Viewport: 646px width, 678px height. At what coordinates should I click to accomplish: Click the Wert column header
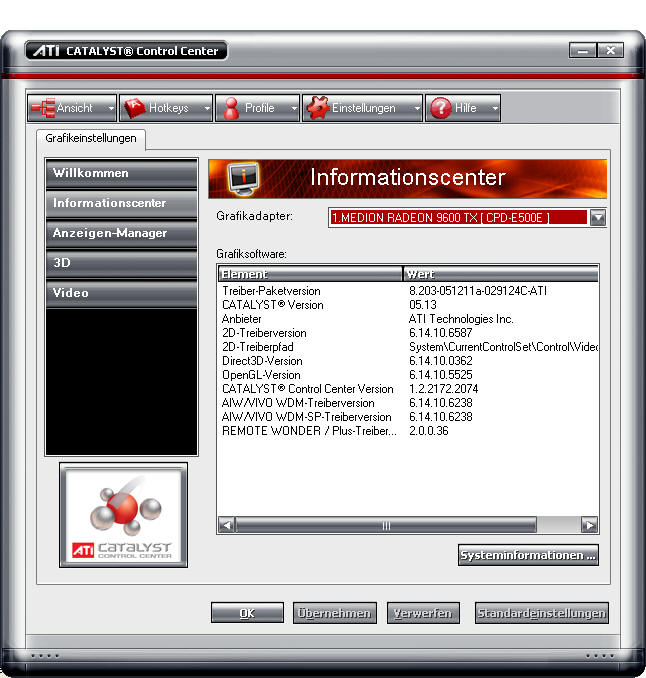pyautogui.click(x=501, y=274)
